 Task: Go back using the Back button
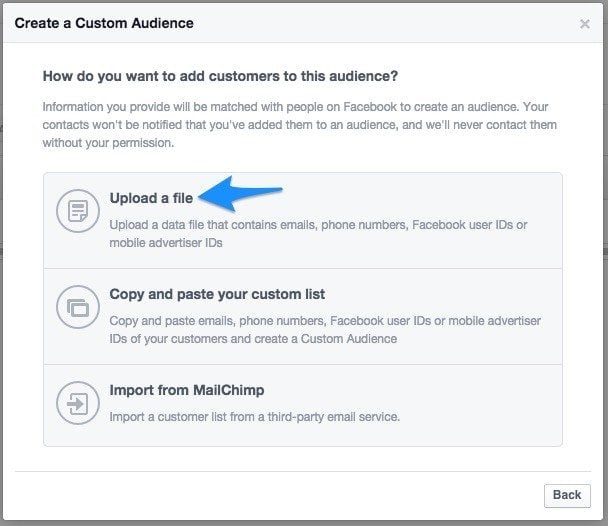pyautogui.click(x=567, y=495)
